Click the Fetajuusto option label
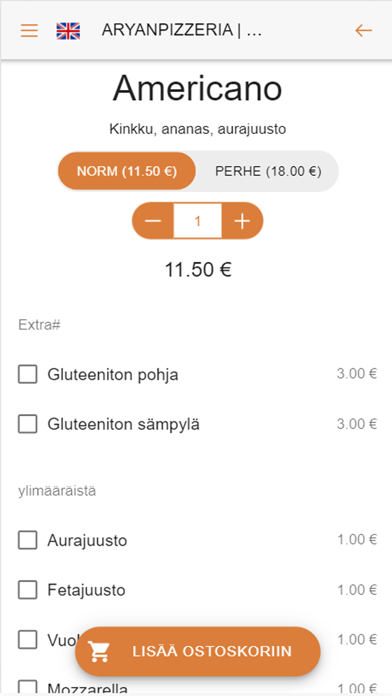Screen dimensions: 392x696 pyautogui.click(x=87, y=590)
